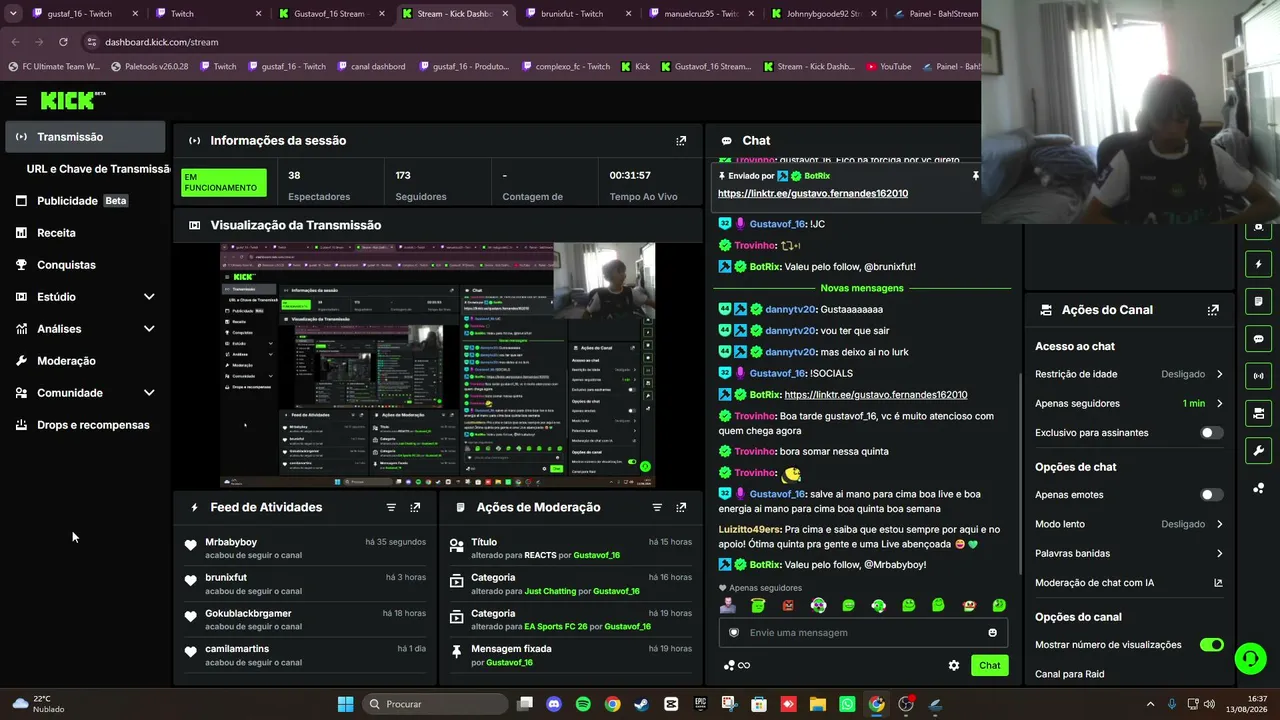Open Drops e recompensas in the sidebar
This screenshot has height=720, width=1280.
86,425
